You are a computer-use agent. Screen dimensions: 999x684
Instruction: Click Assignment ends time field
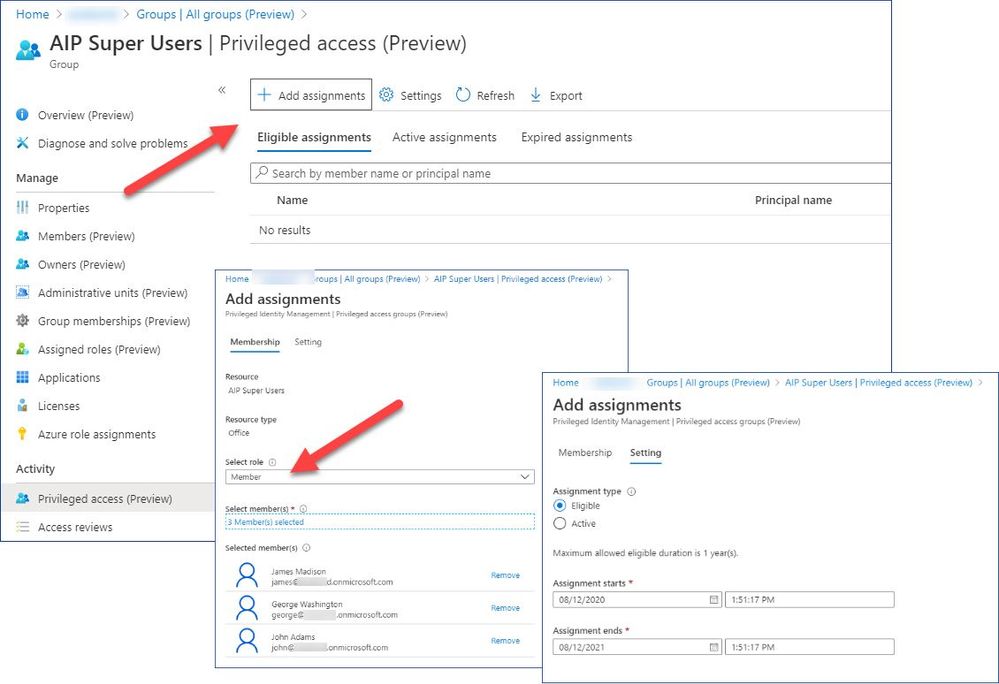[x=809, y=647]
